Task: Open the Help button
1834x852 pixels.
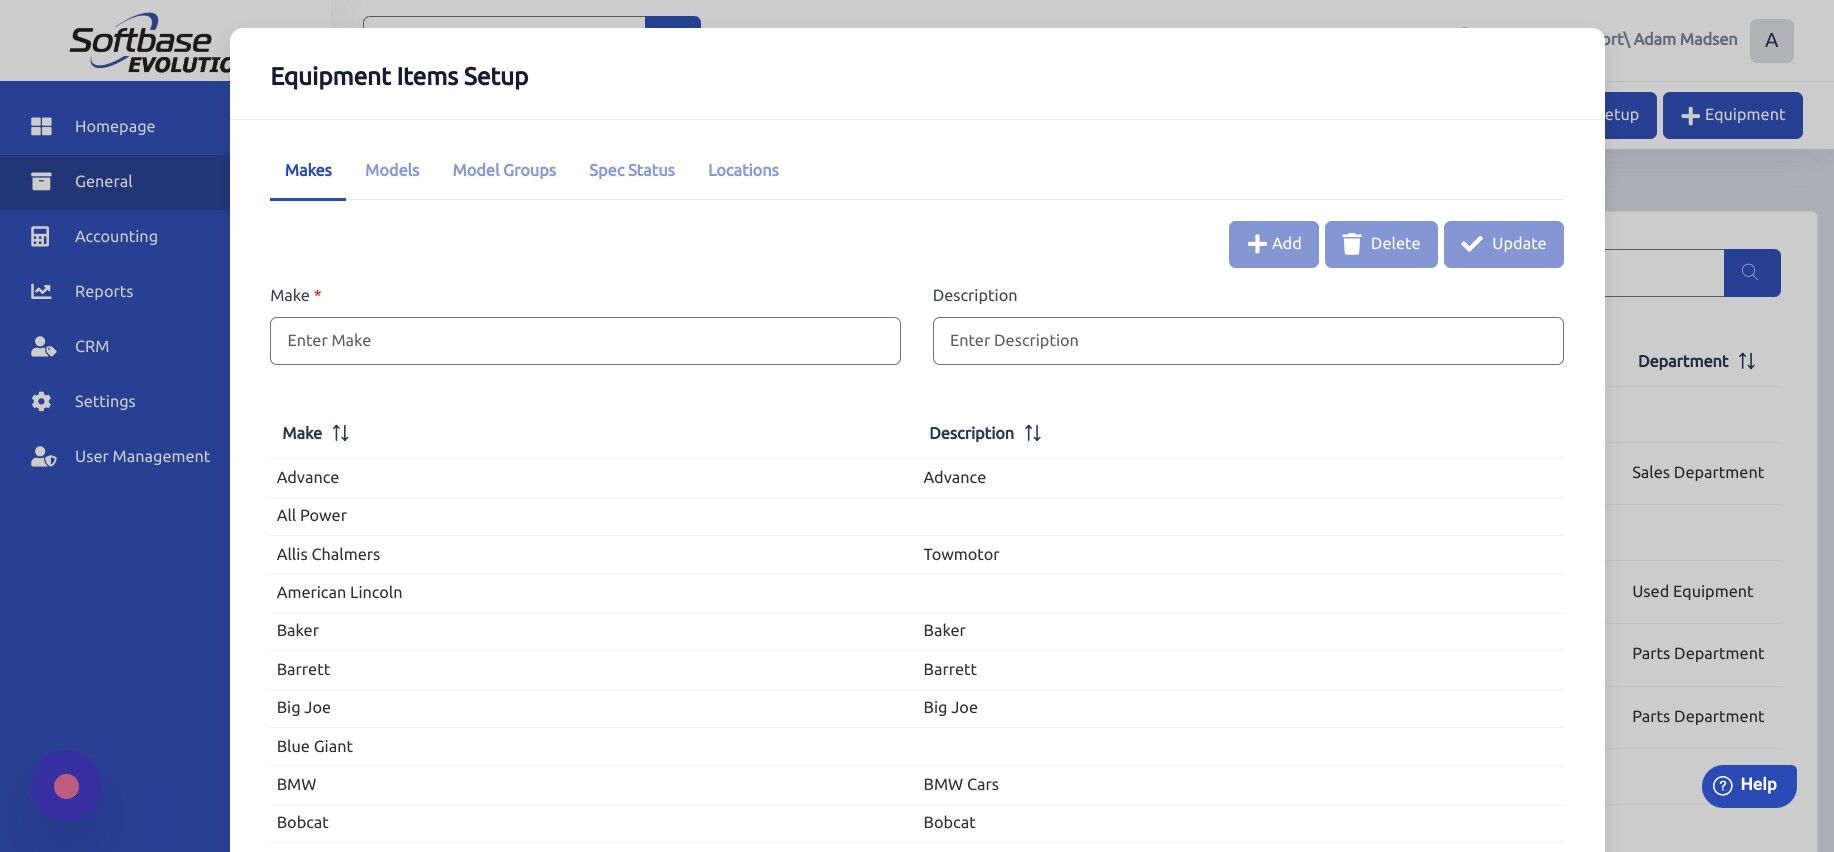Action: coord(1748,785)
